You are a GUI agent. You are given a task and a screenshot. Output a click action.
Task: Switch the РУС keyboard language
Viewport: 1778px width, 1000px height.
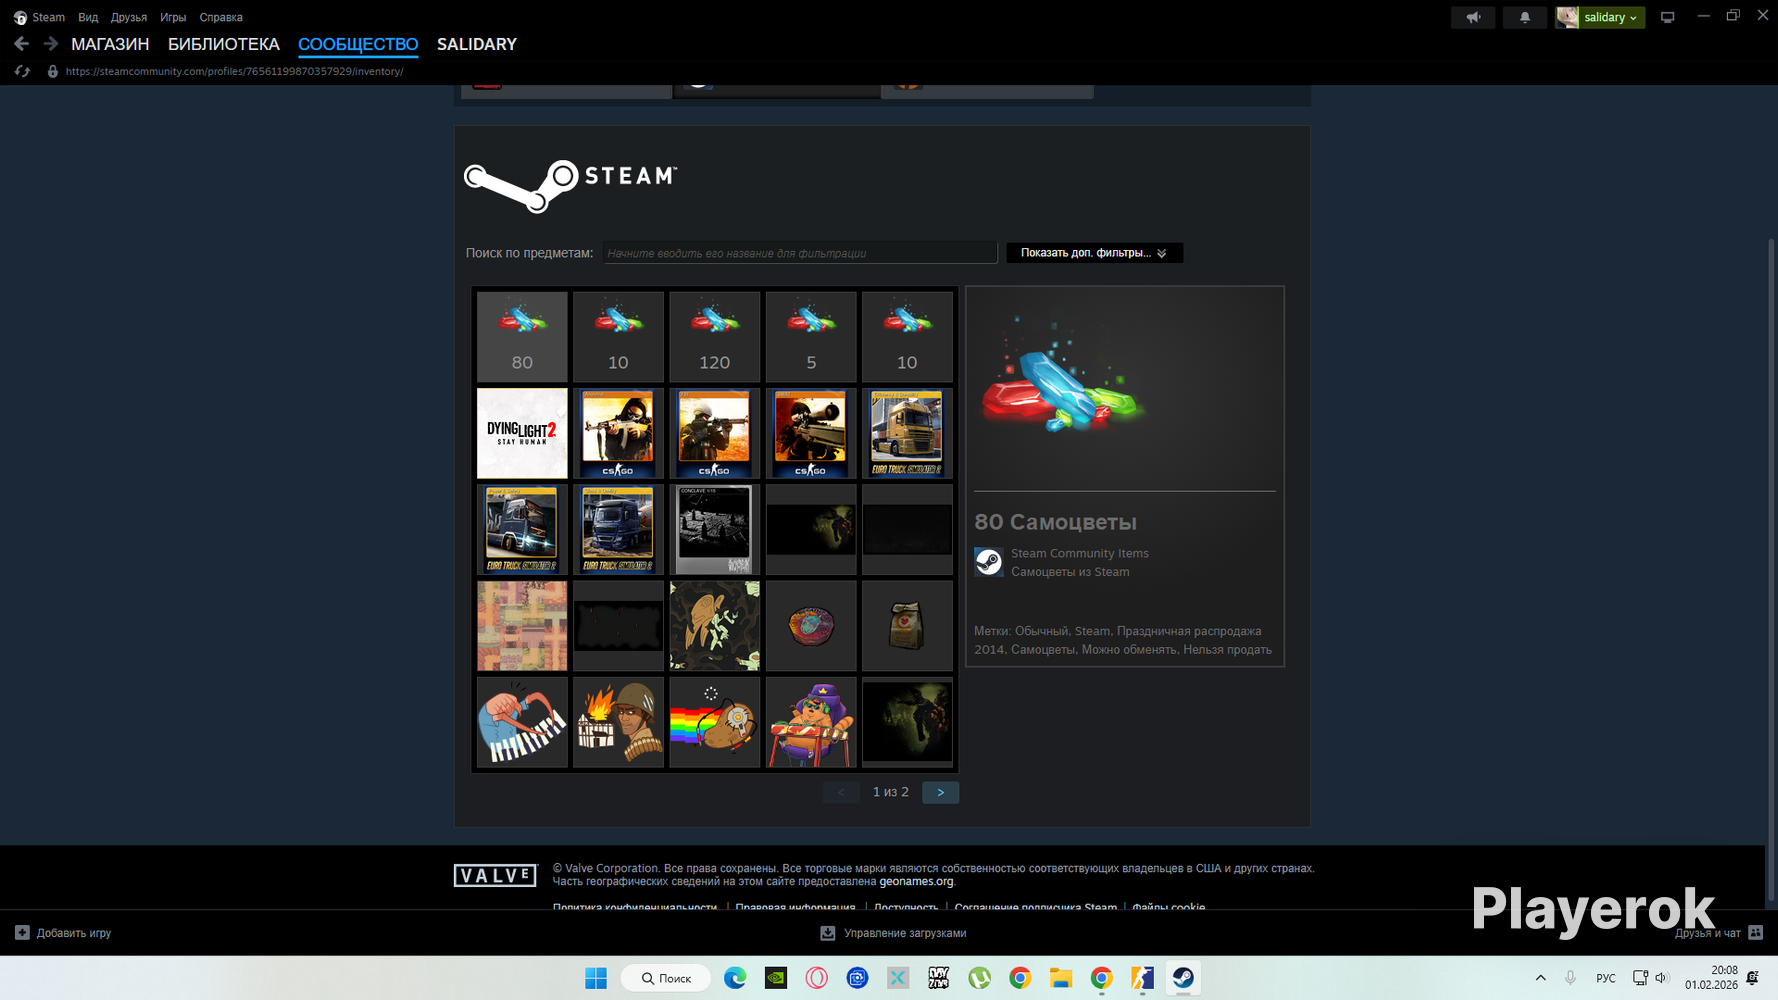[1606, 978]
